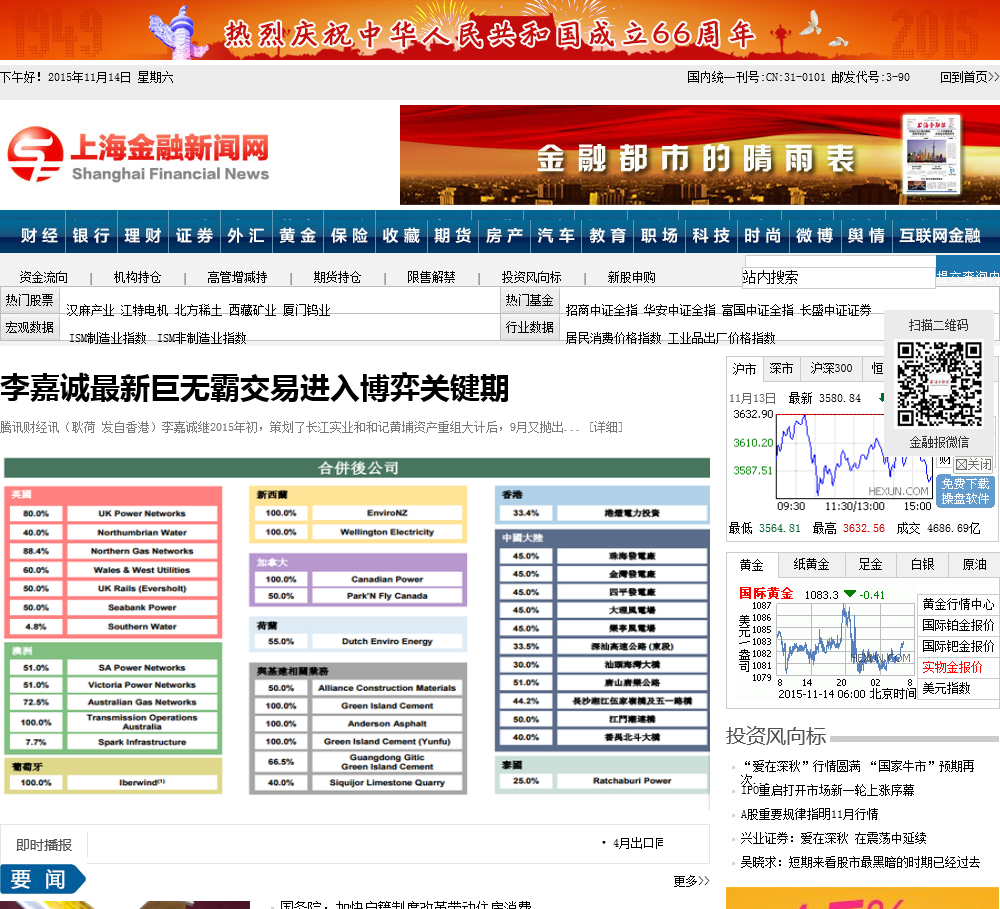The image size is (1000, 909).
Task: Click the 资金流向 sub-navigation link
Action: tap(43, 277)
